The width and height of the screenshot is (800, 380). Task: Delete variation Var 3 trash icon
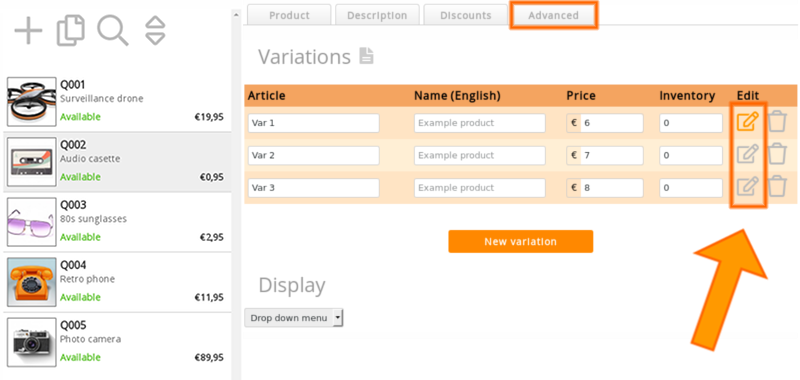[x=777, y=187]
